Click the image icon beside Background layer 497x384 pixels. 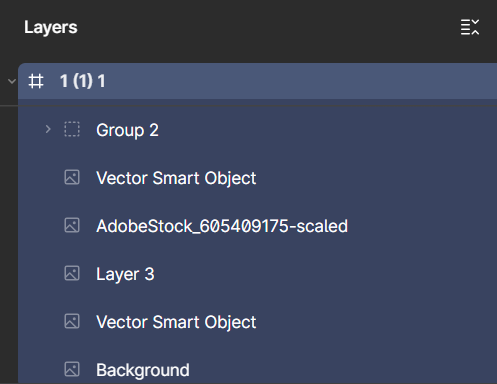tap(72, 369)
